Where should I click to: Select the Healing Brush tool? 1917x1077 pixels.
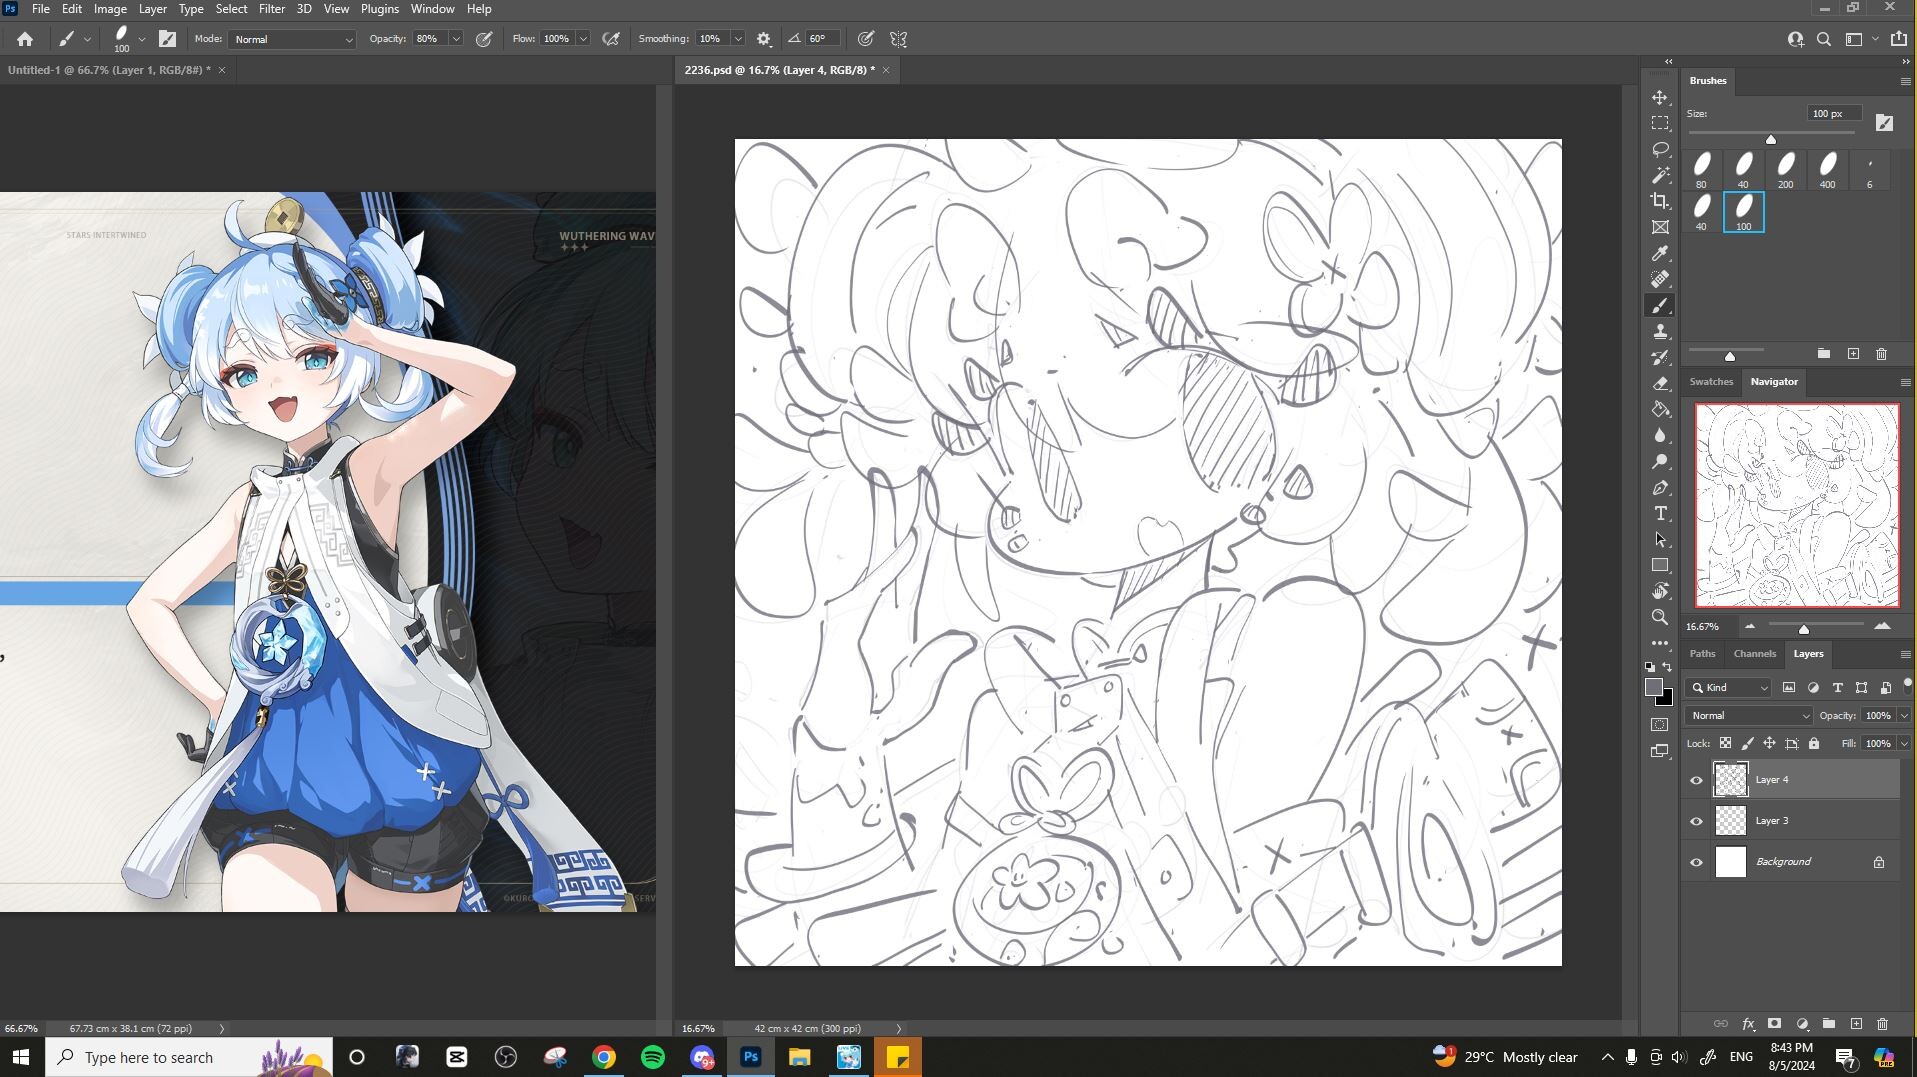1660,279
